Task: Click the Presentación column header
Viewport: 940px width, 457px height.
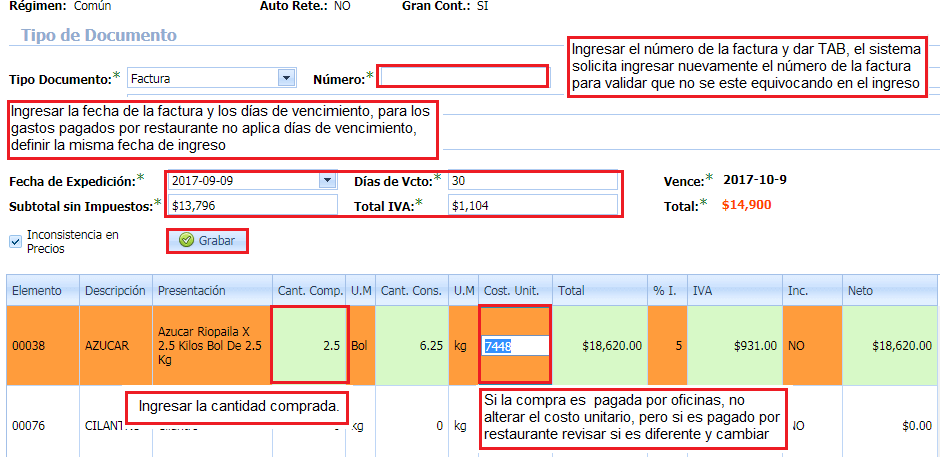Action: 212,291
